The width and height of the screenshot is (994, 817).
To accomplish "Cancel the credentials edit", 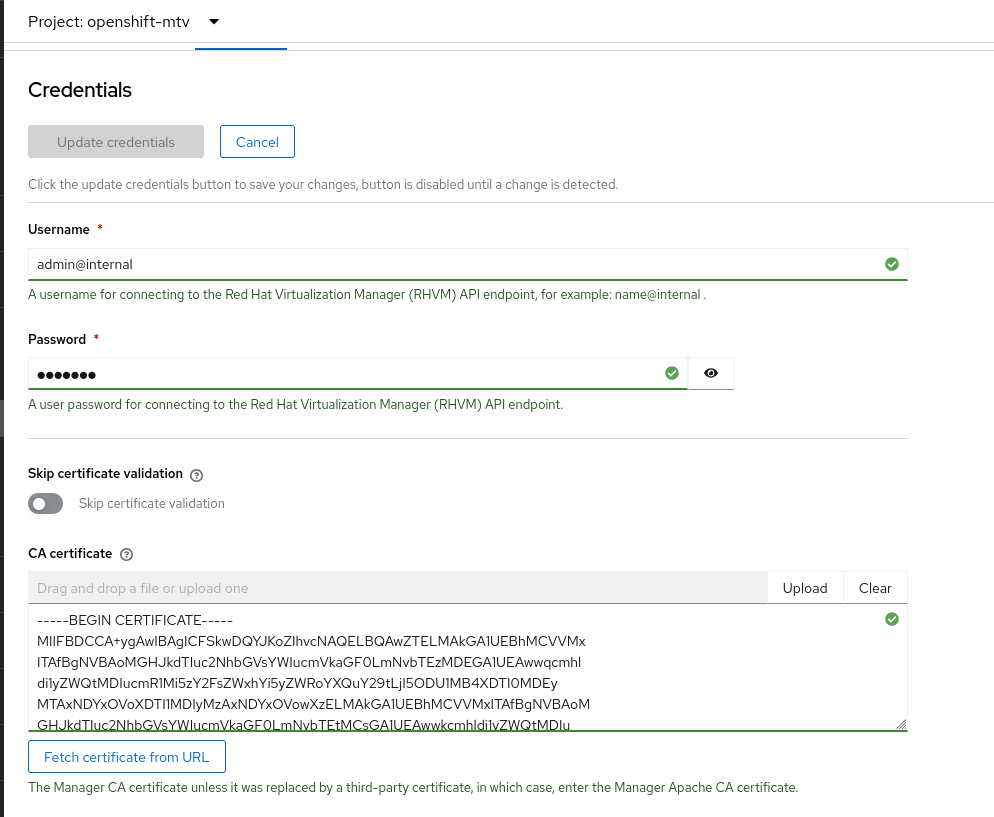I will click(257, 142).
